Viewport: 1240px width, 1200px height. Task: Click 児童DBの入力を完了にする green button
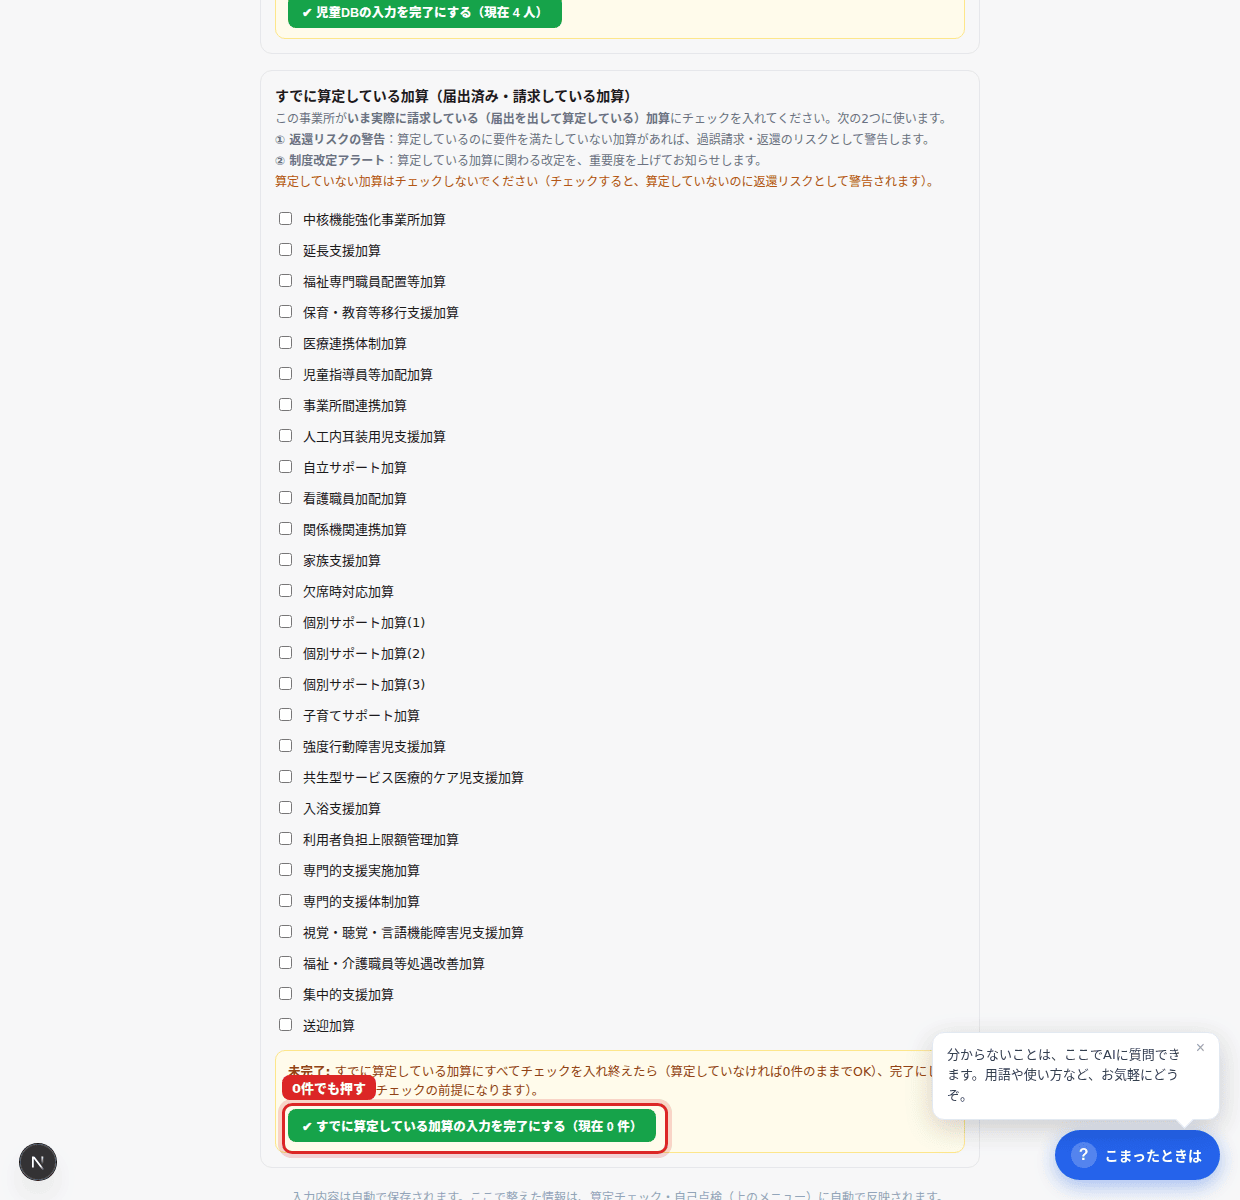[425, 13]
